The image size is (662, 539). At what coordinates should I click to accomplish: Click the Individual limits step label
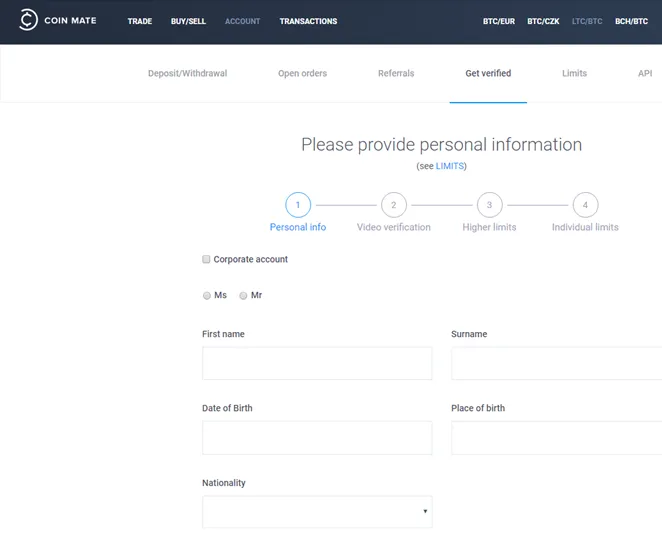click(585, 227)
